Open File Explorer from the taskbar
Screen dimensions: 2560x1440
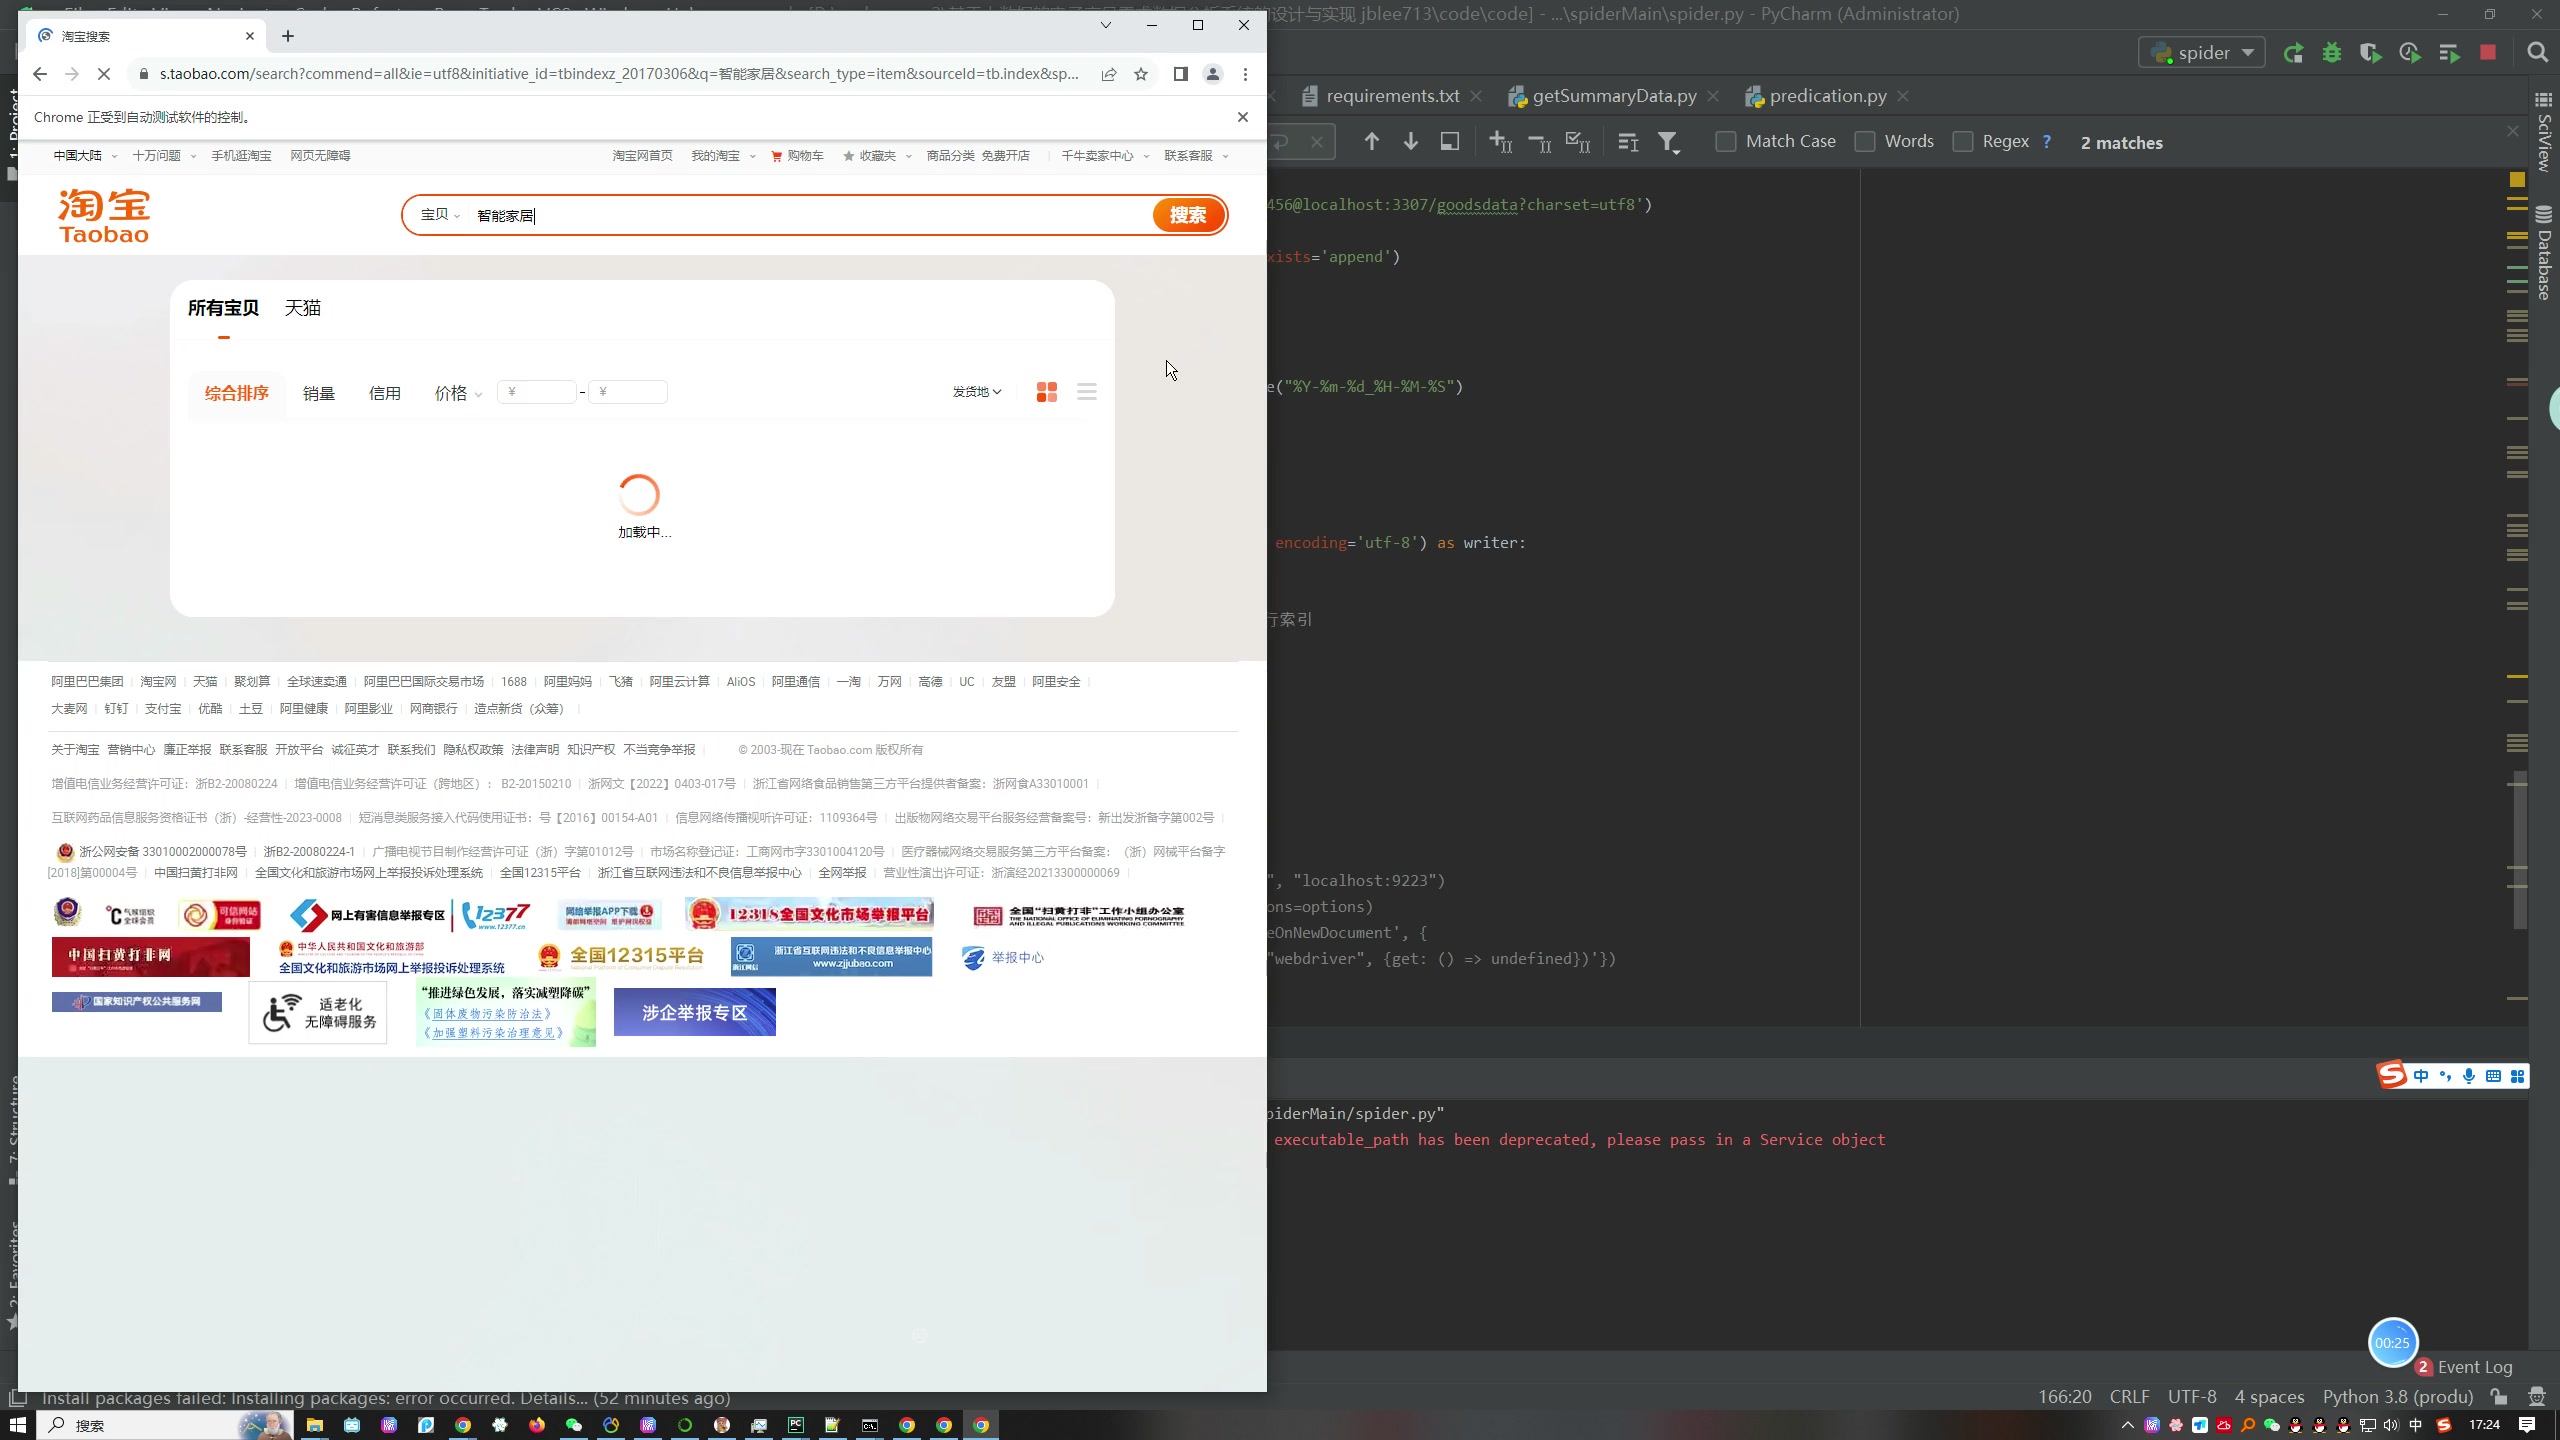[x=315, y=1425]
